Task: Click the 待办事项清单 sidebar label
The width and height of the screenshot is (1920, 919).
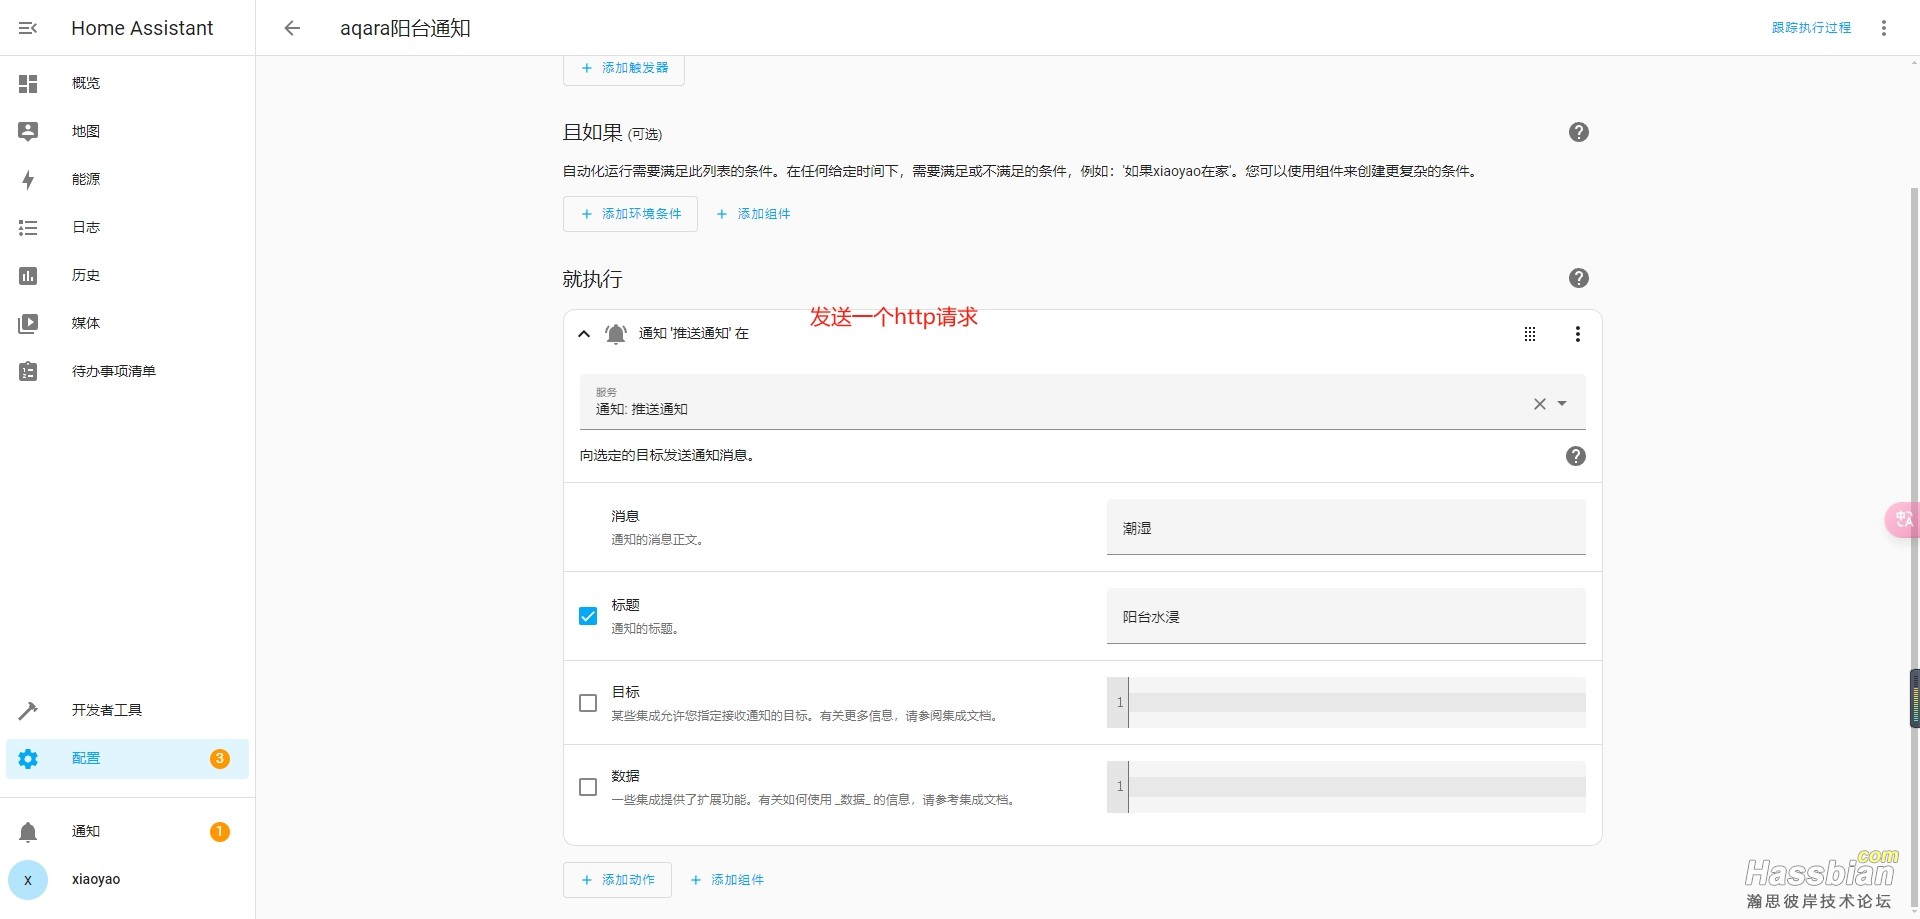Action: pyautogui.click(x=114, y=371)
